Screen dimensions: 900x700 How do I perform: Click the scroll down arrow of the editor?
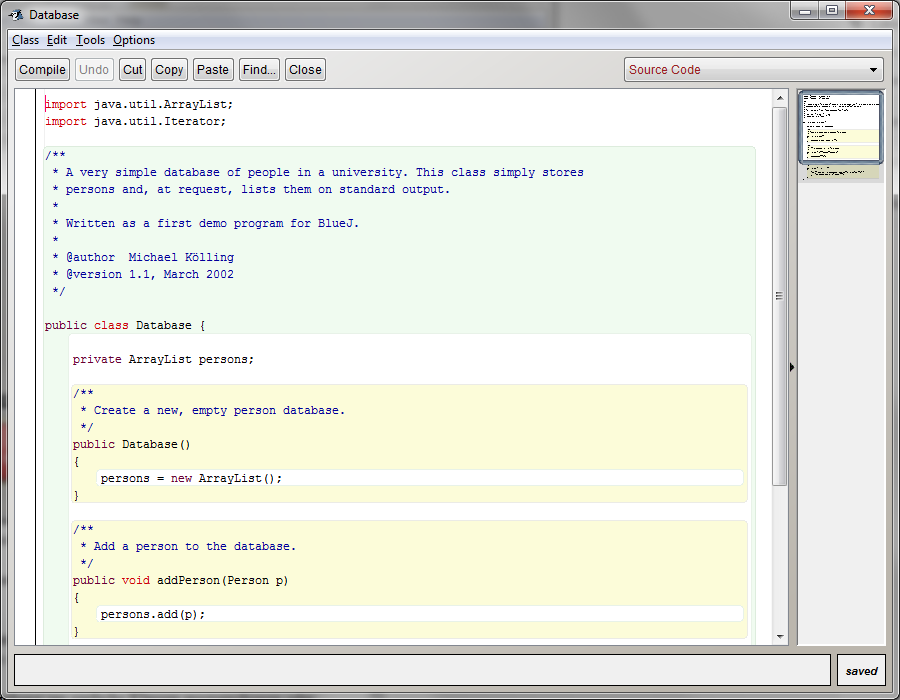pyautogui.click(x=780, y=636)
